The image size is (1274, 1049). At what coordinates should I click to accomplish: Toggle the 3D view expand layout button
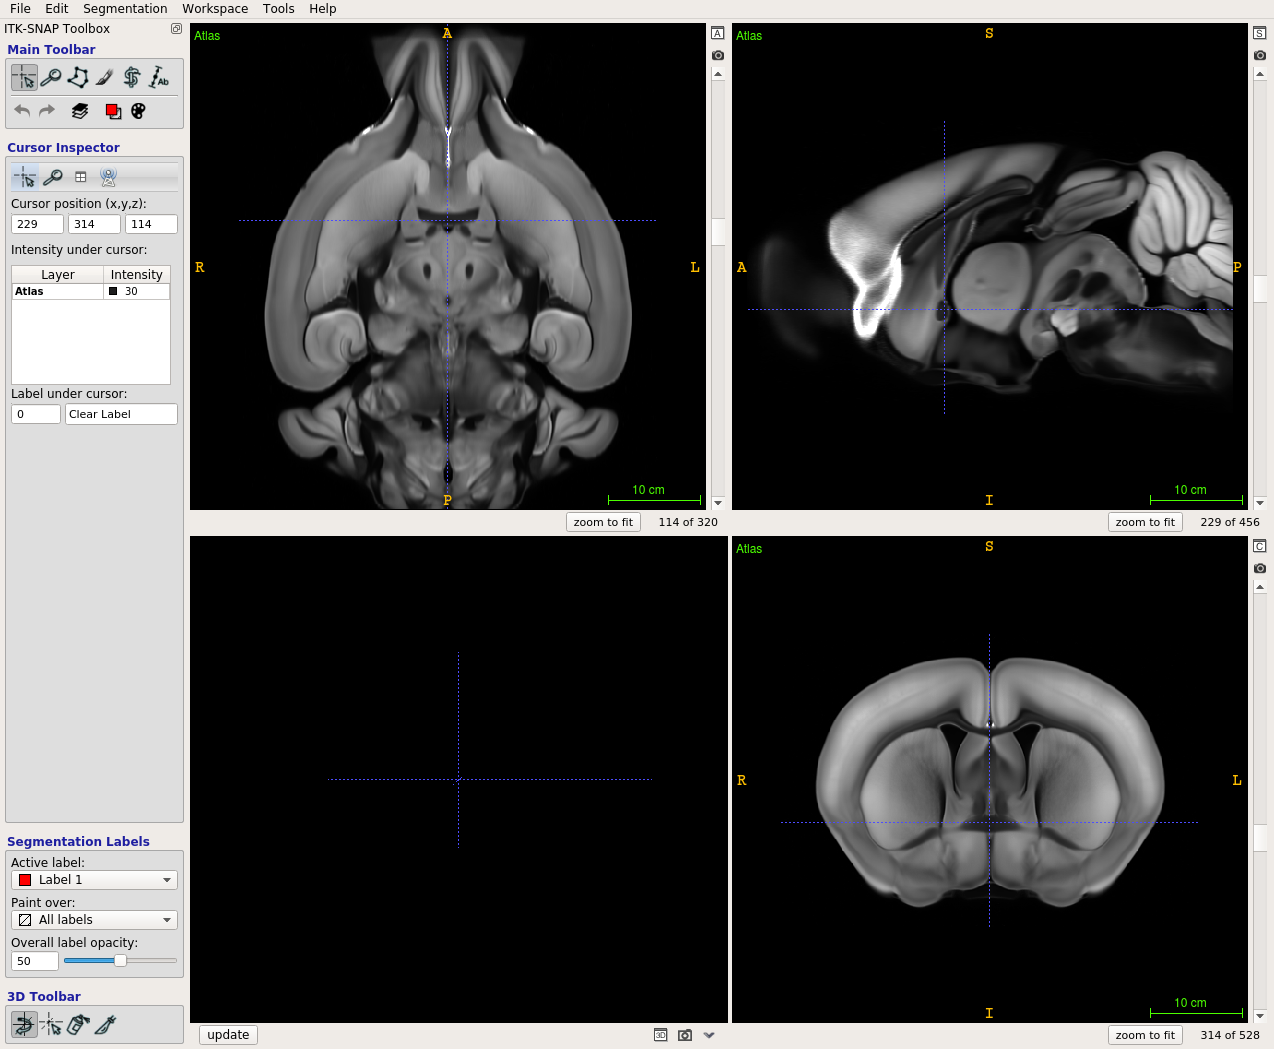[661, 1035]
